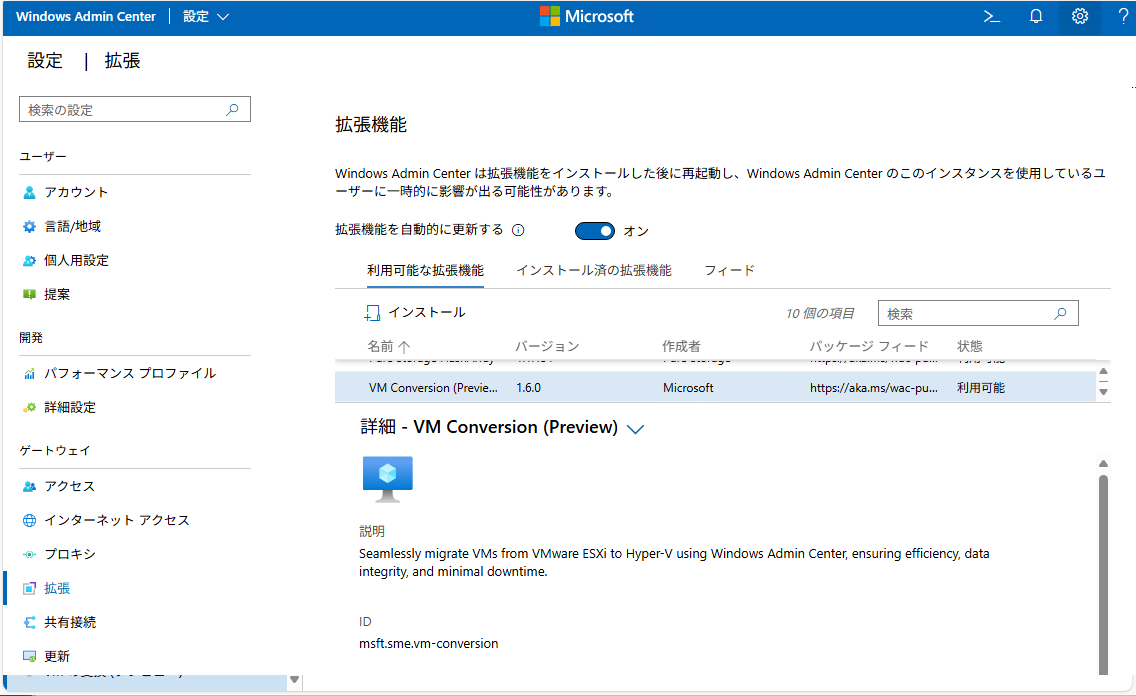The width and height of the screenshot is (1136, 696).
Task: Collapse the settings sidebar pane arrow
Action: 294,679
